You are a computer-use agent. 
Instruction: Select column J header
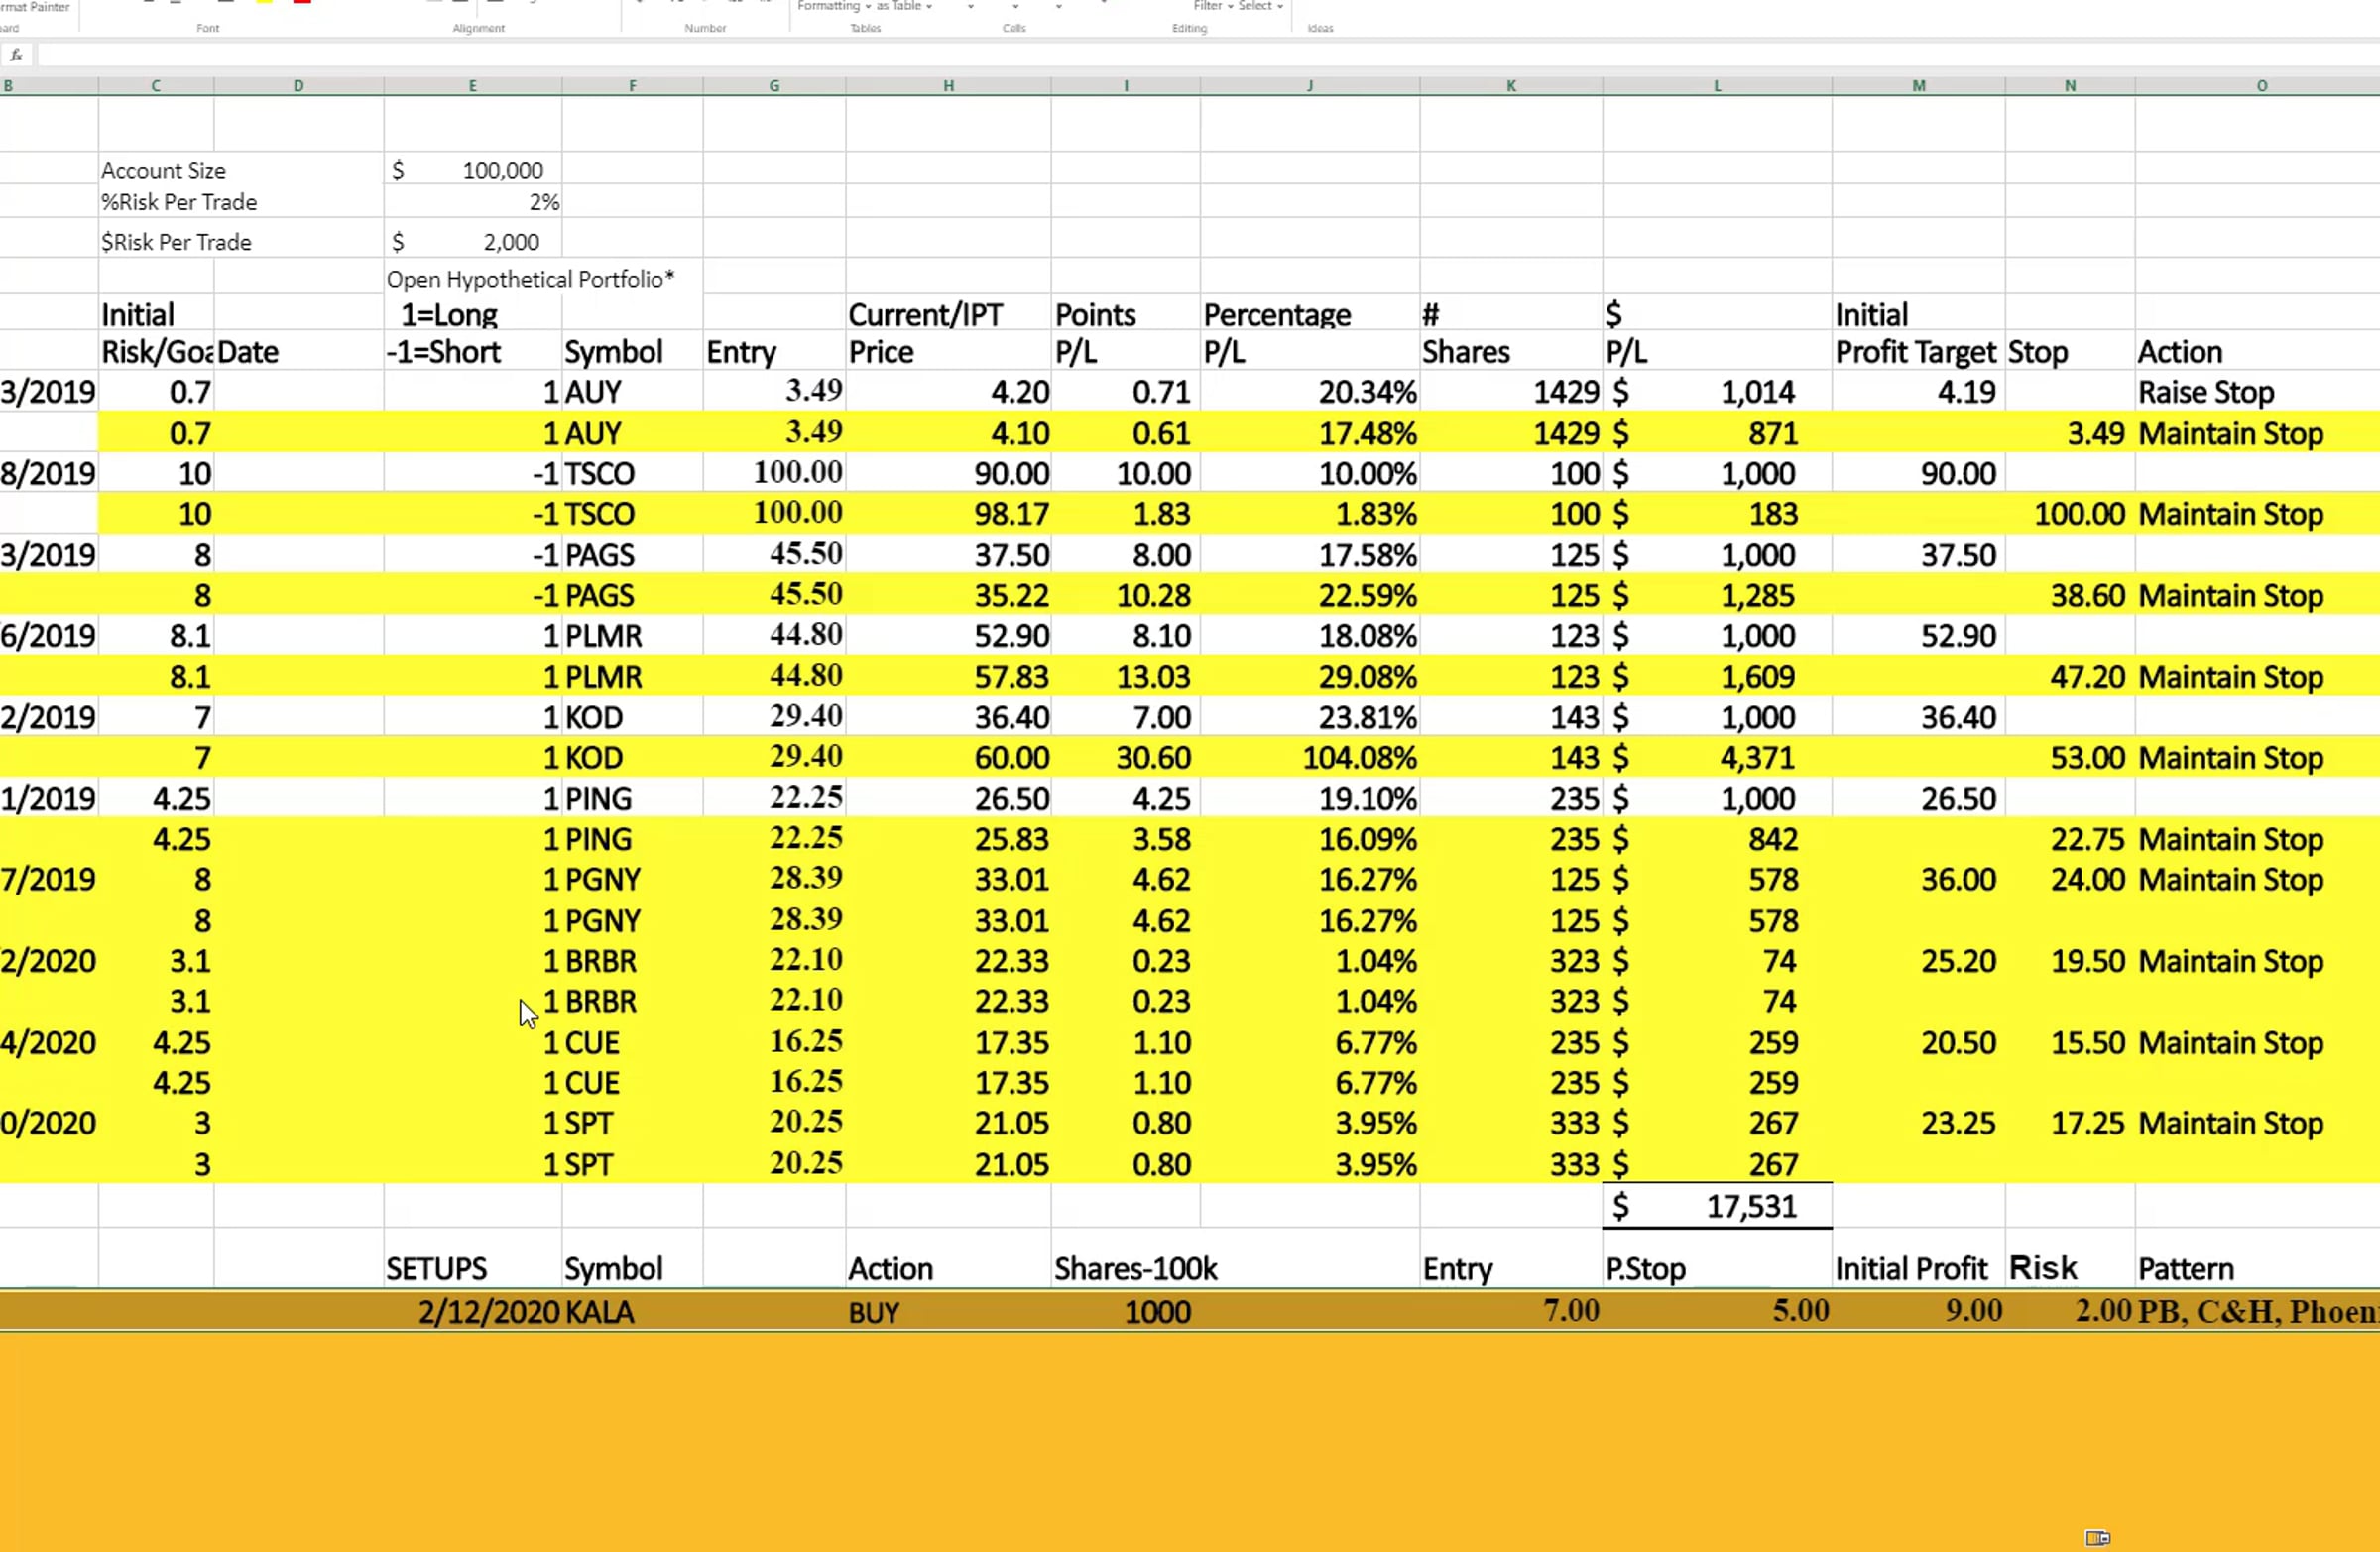1309,86
